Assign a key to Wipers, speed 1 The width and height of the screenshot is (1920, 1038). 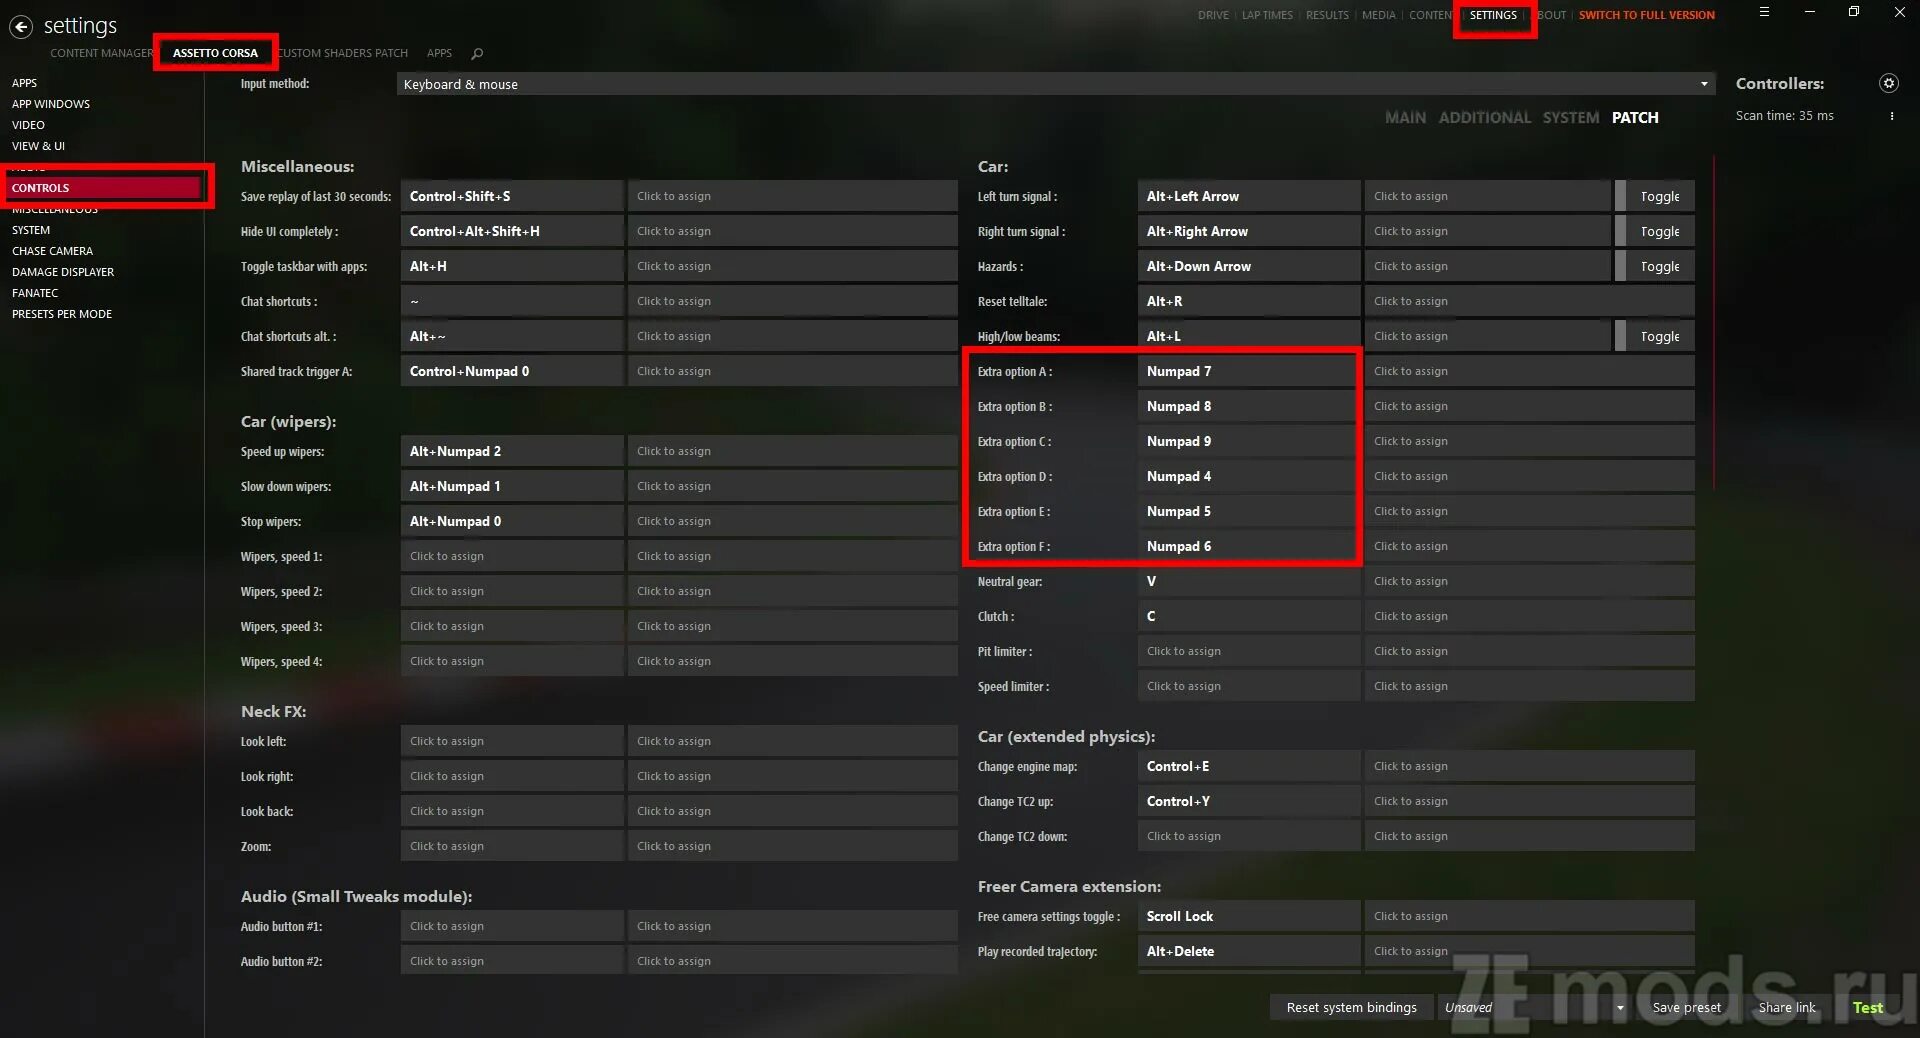pyautogui.click(x=512, y=556)
